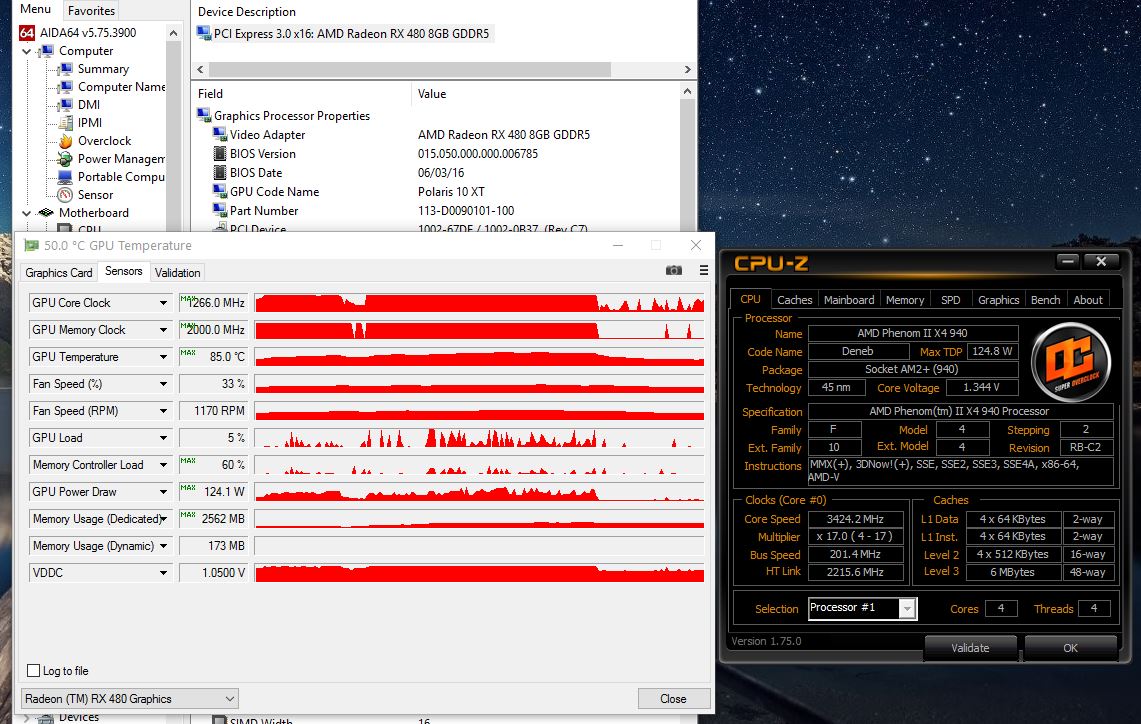Open the GPU-Z hamburger menu icon
Viewport: 1141px width, 724px height.
704,271
